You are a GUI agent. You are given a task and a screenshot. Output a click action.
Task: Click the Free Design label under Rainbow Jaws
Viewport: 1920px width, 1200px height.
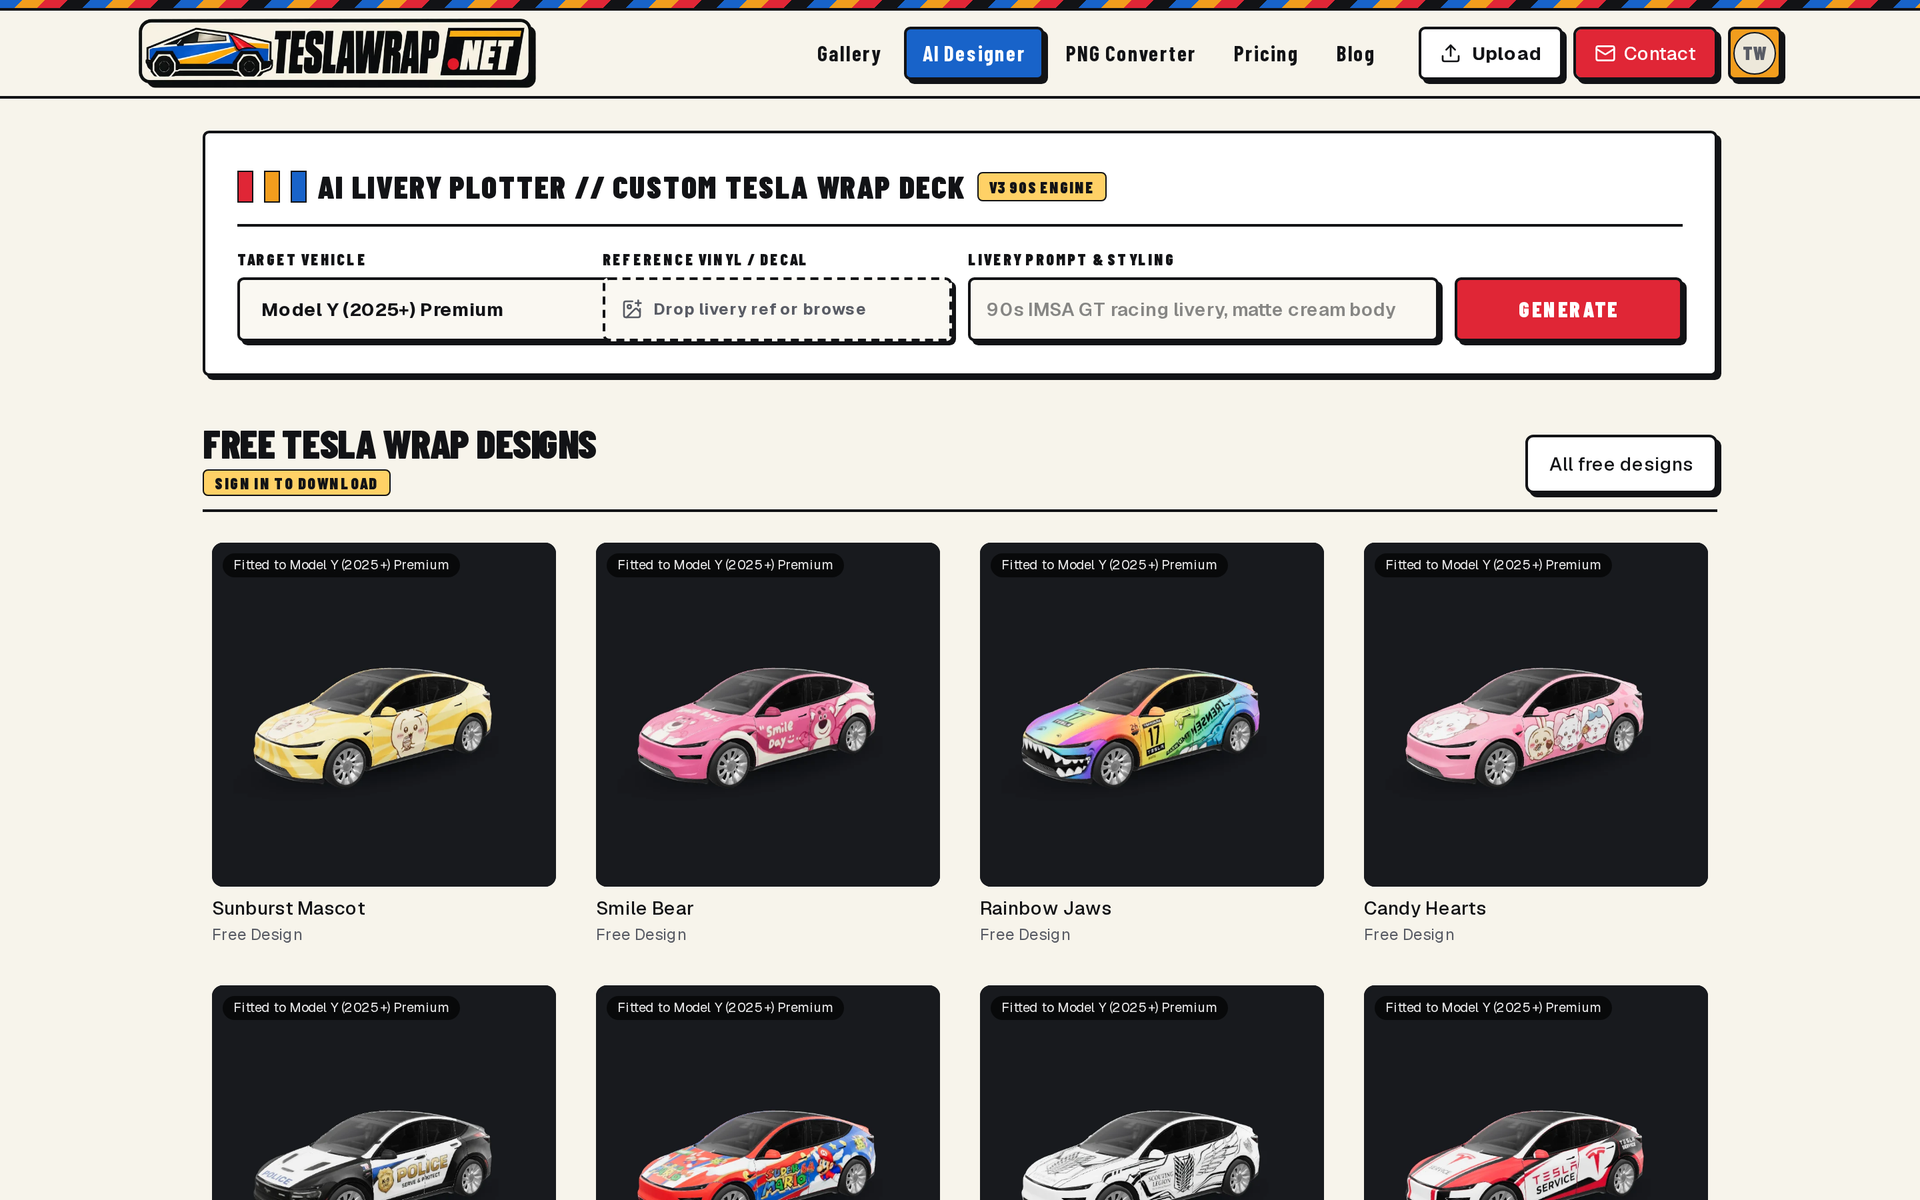point(1025,935)
